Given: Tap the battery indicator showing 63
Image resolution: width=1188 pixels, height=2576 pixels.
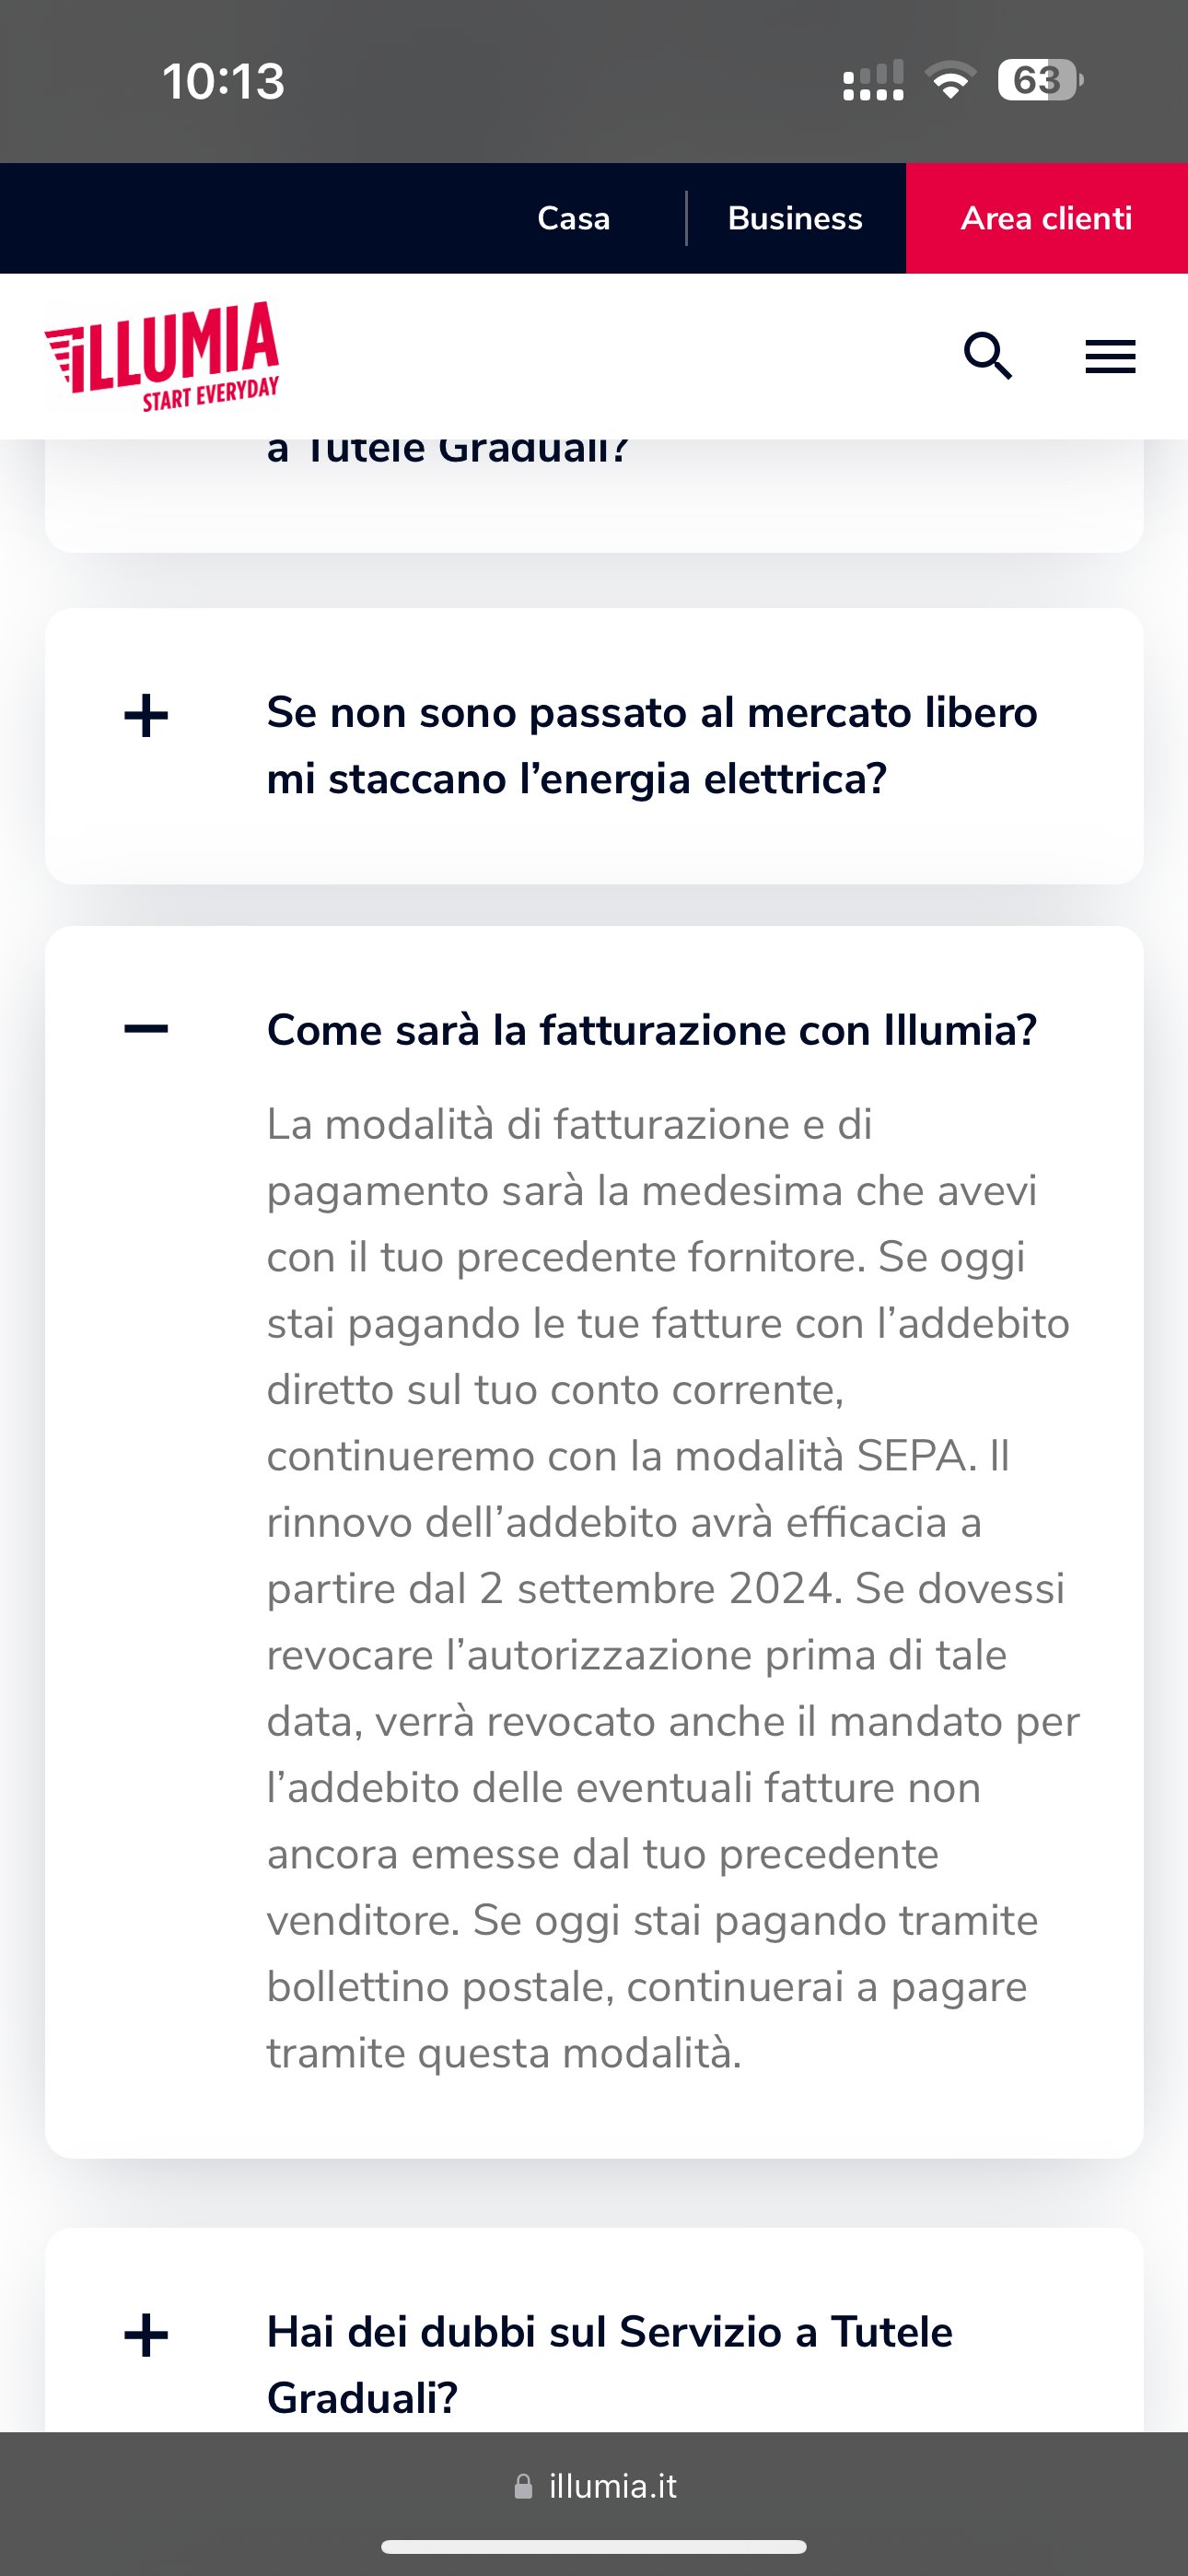Looking at the screenshot, I should click(1040, 80).
